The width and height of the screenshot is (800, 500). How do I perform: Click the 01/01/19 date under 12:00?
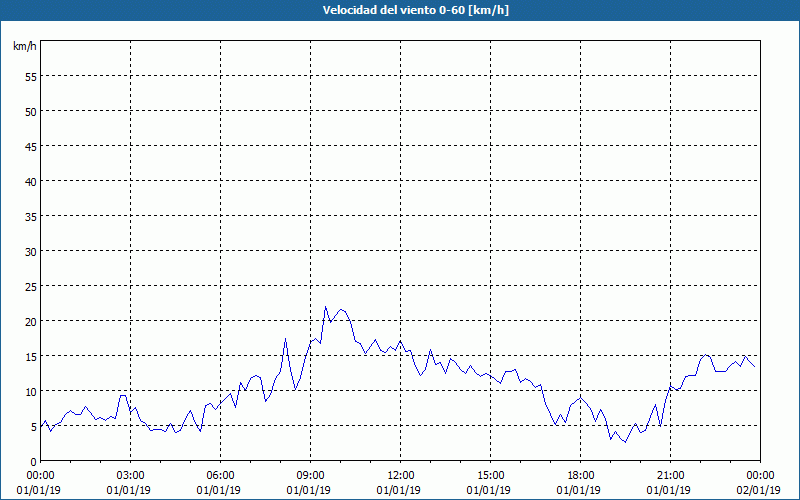click(x=398, y=490)
